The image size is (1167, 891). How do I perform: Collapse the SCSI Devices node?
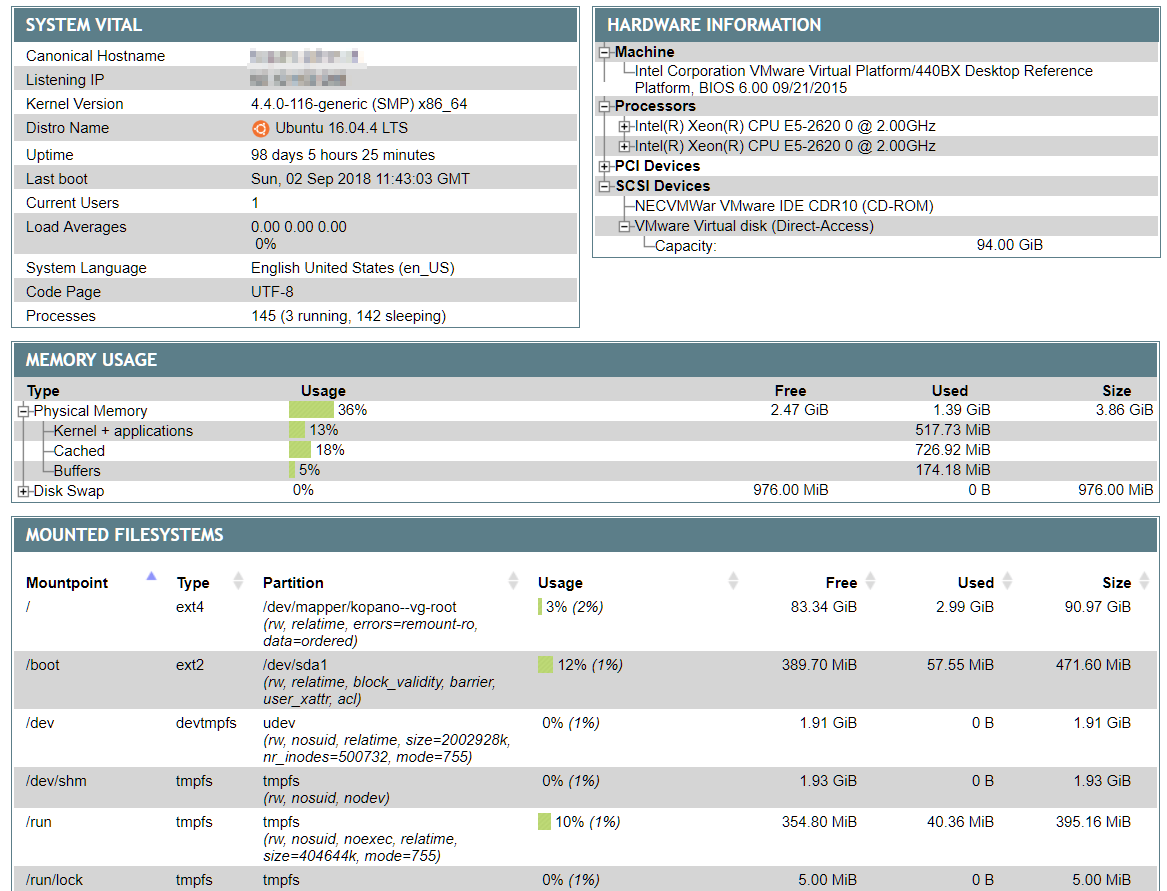pyautogui.click(x=605, y=186)
